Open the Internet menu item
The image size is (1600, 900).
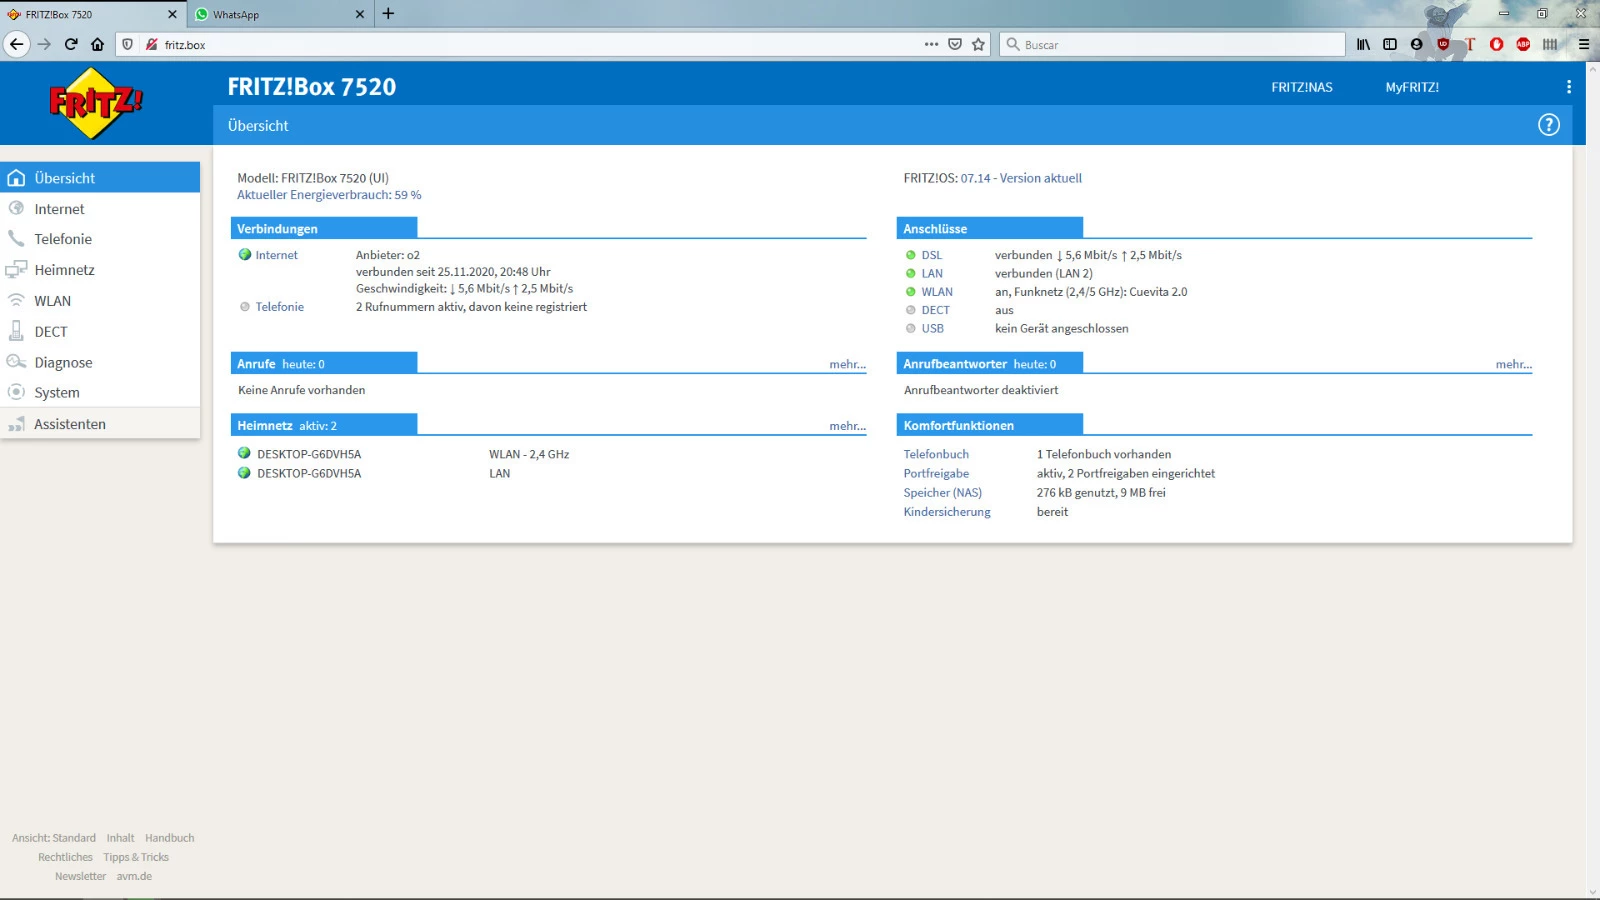coord(100,209)
